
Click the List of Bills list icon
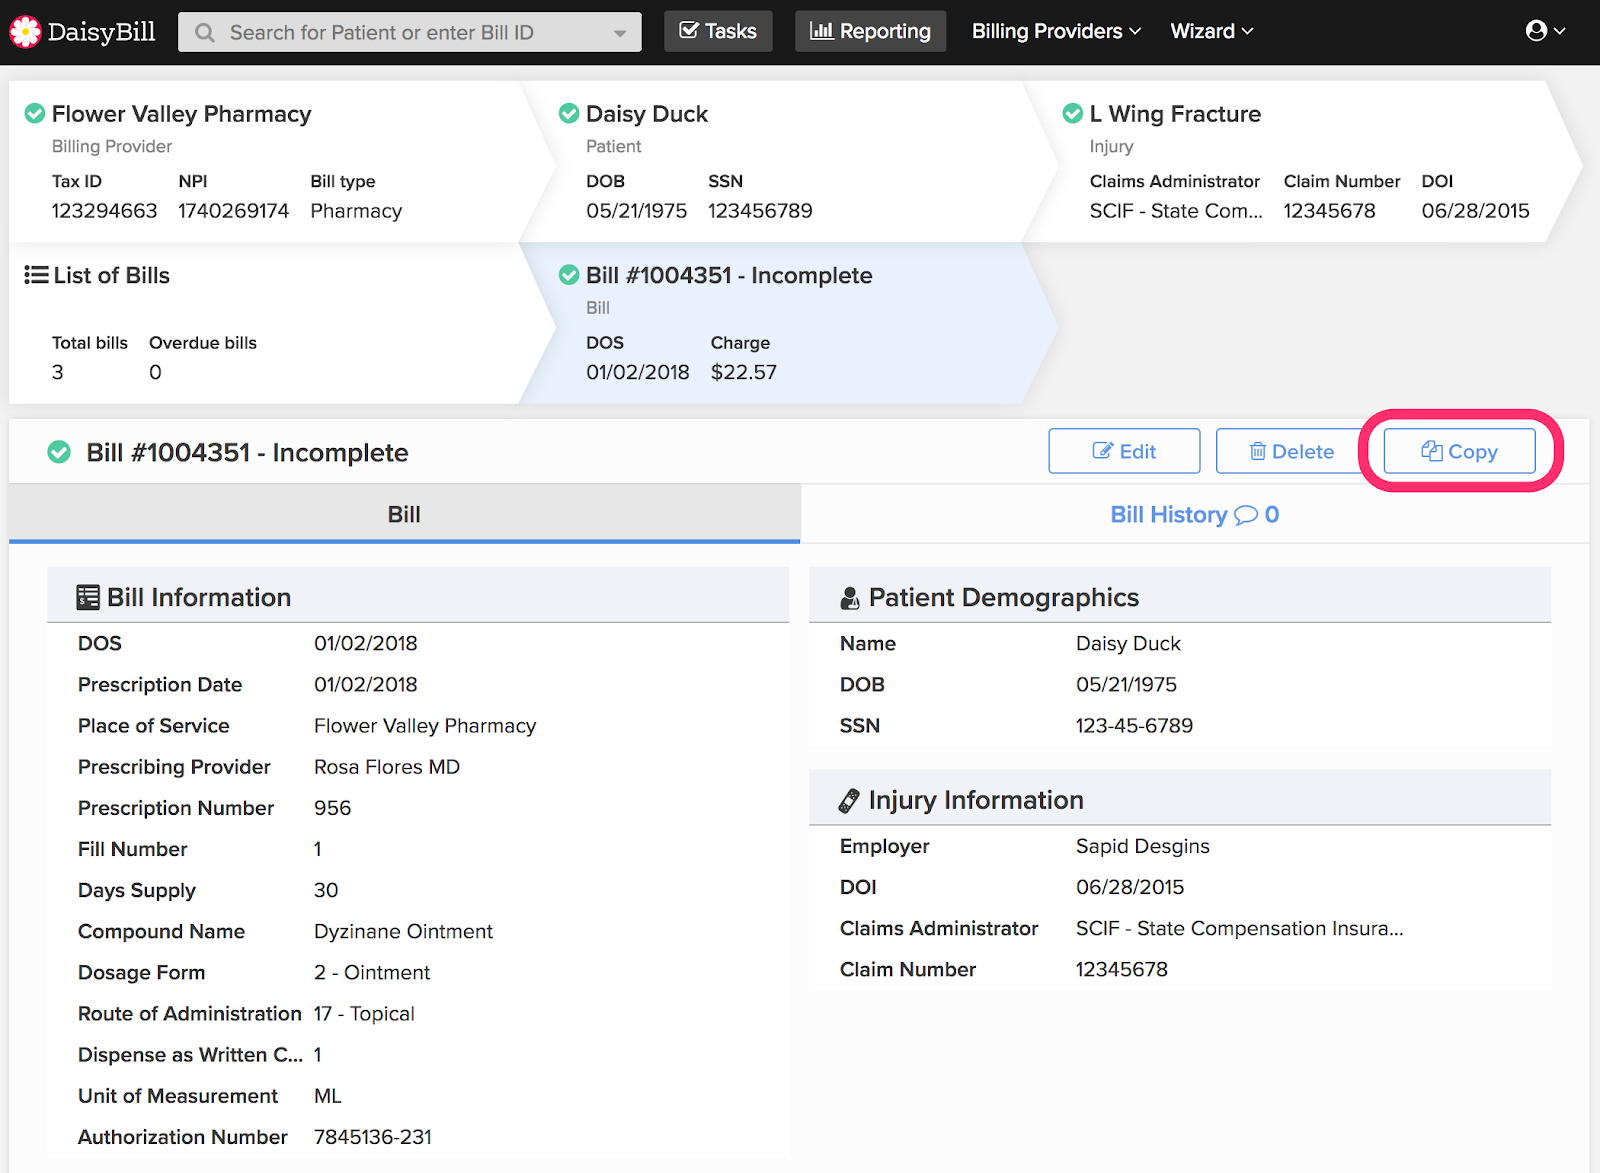click(36, 275)
